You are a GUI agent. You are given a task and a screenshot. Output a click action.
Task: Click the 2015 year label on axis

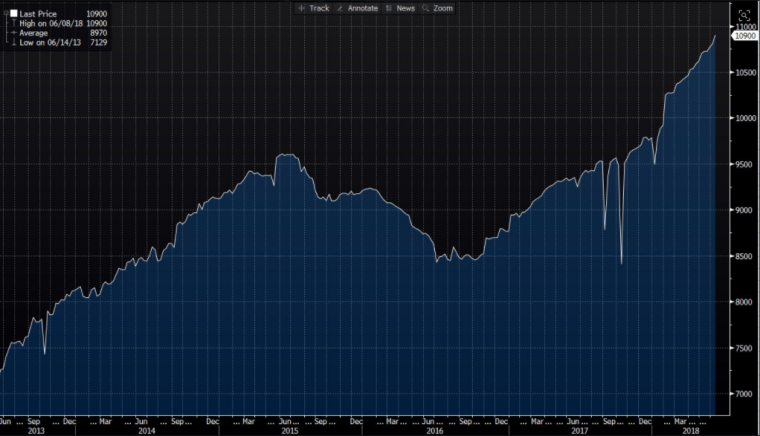pyautogui.click(x=290, y=431)
